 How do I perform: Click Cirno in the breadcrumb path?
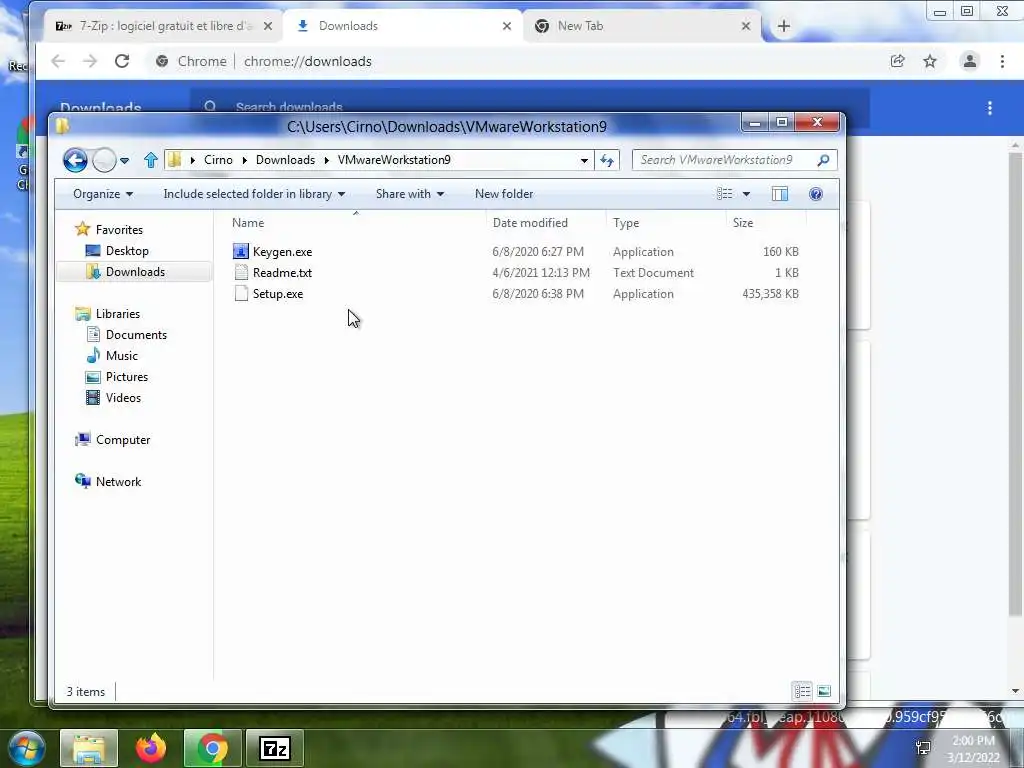[x=218, y=160]
